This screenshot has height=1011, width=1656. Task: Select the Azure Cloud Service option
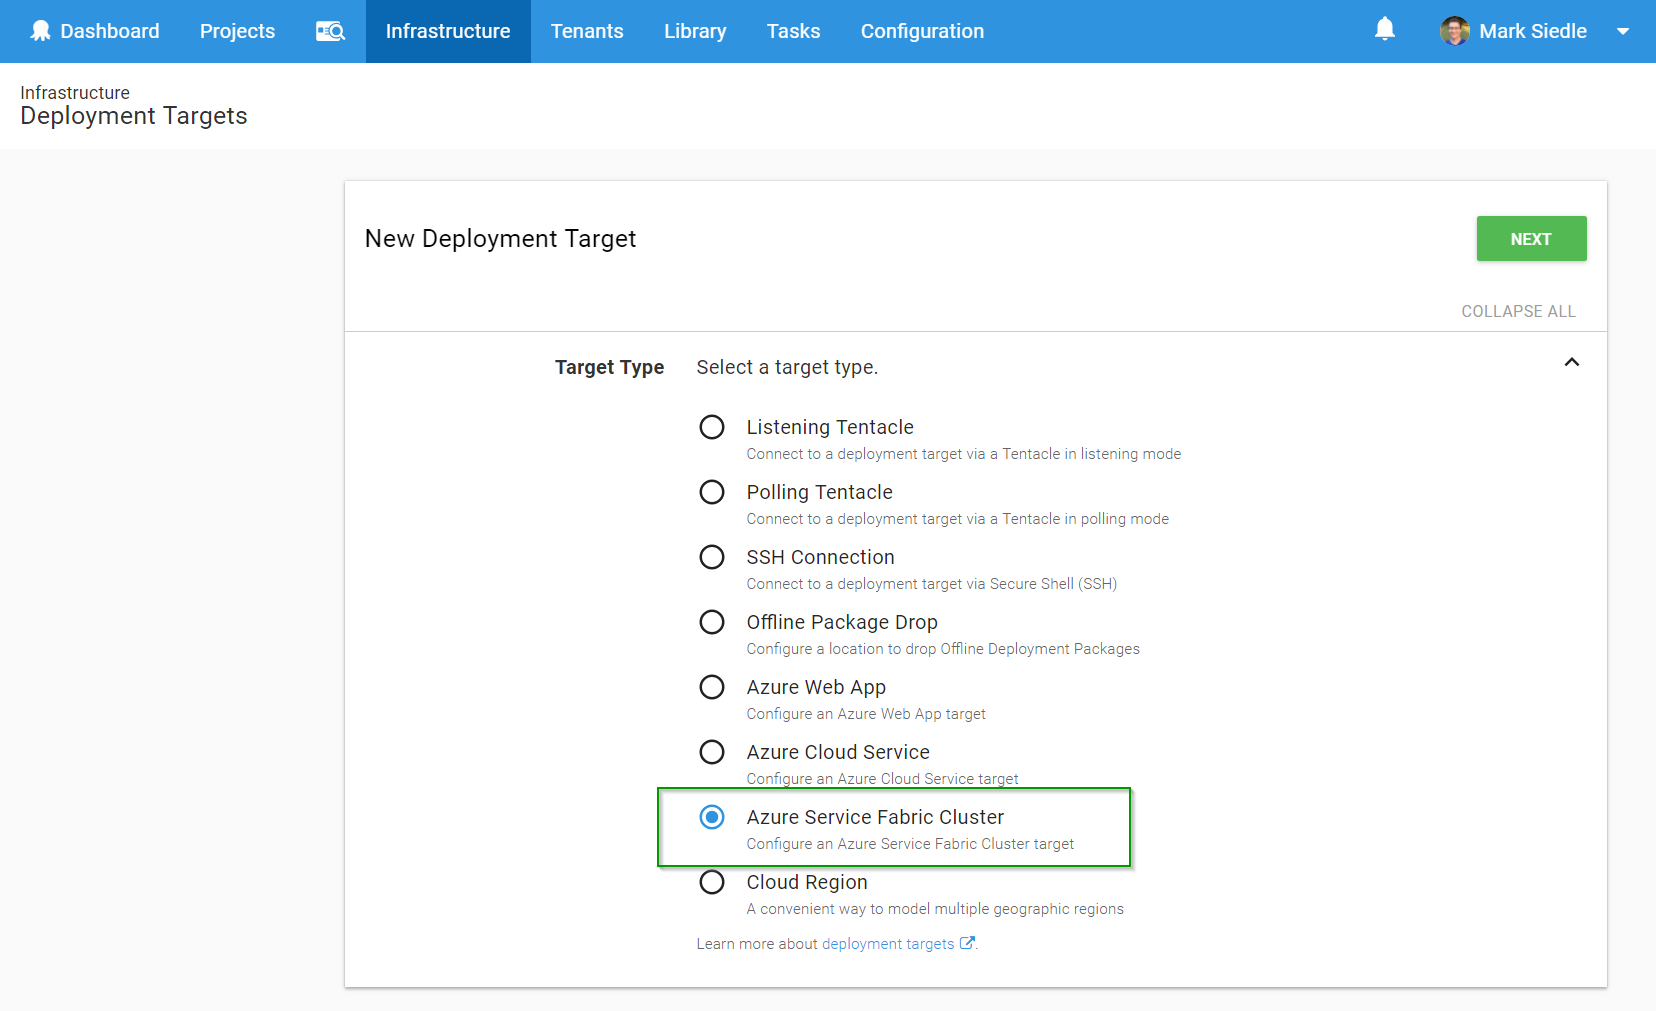tap(838, 752)
